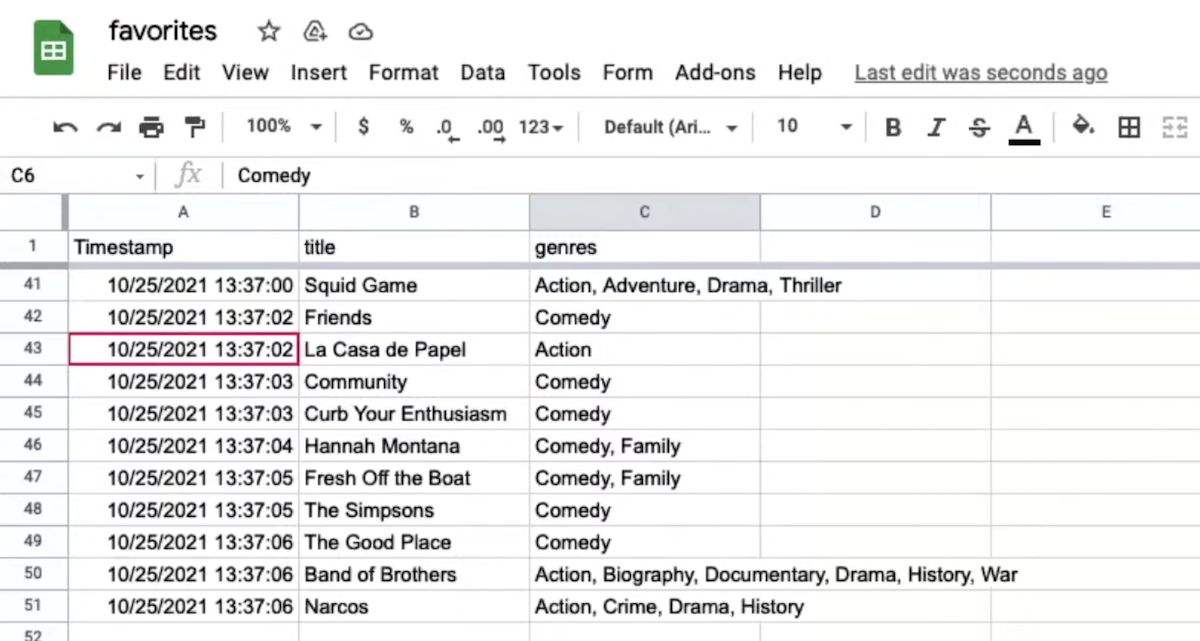Open the fill color picker
This screenshot has height=641, width=1200.
pyautogui.click(x=1083, y=126)
